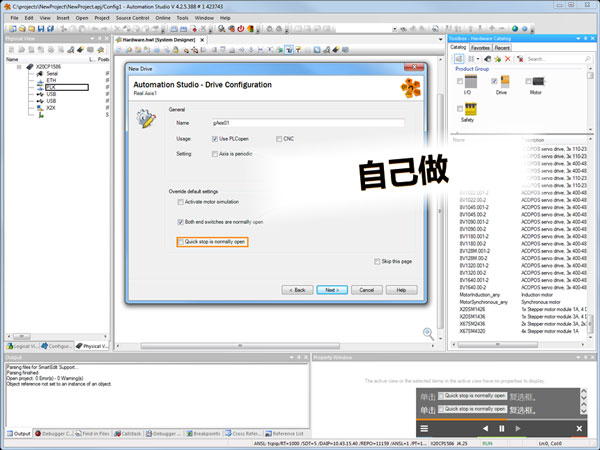Screen dimensions: 600x450
Task: Open the view mode dropdown arrow in the catalog toolbar
Action: click(x=478, y=59)
